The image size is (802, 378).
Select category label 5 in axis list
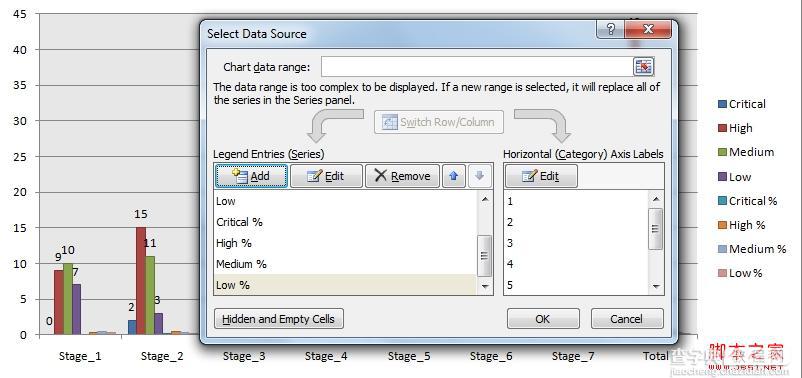click(x=576, y=285)
